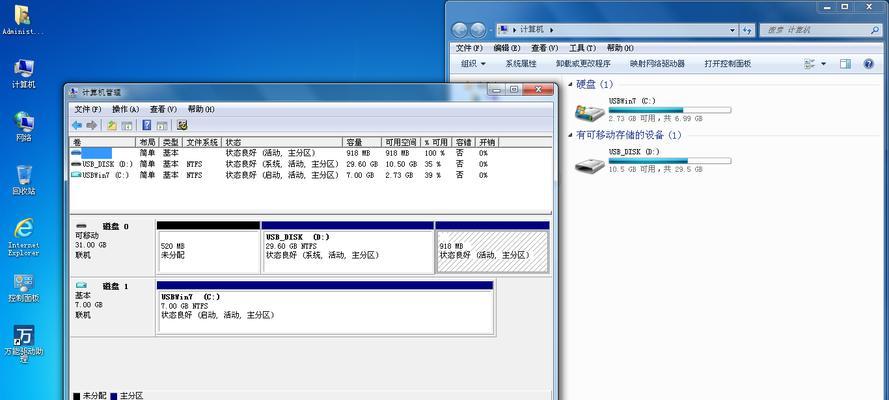Select the 918 MB hatched partition block

click(492, 247)
